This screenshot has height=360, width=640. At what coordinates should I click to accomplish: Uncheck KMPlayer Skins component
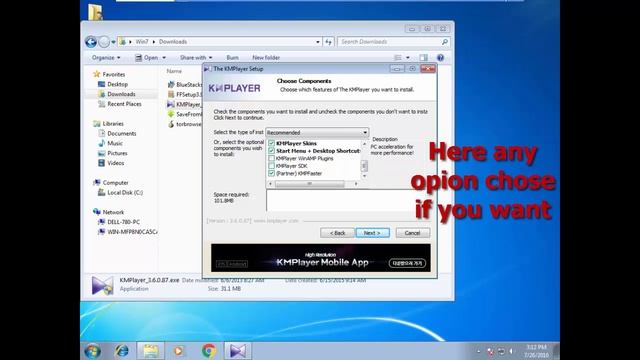pyautogui.click(x=271, y=143)
